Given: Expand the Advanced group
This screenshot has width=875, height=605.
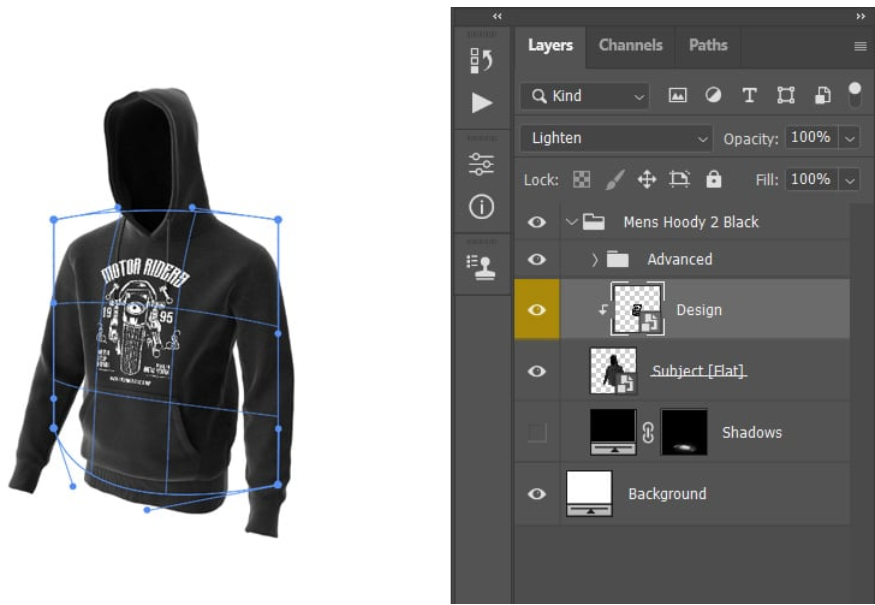Looking at the screenshot, I should click(x=595, y=260).
